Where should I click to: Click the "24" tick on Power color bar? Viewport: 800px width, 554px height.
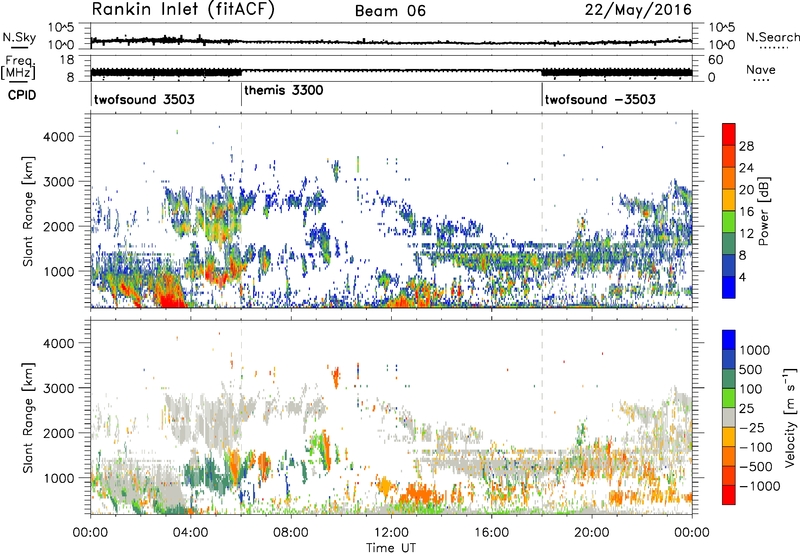click(746, 168)
